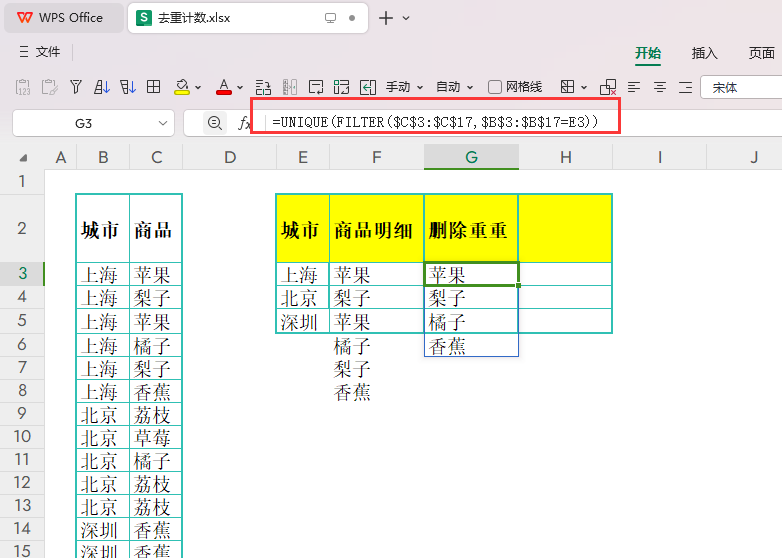
Task: Select the 页面 ribbon tab
Action: coord(761,53)
